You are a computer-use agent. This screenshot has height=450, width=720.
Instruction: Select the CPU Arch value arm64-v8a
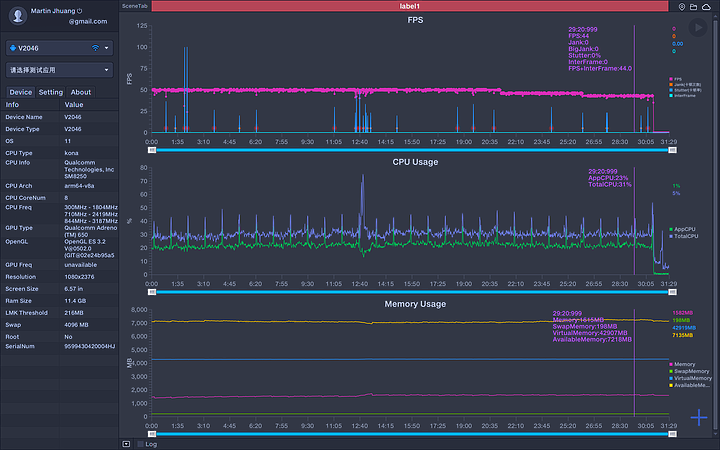click(x=79, y=186)
